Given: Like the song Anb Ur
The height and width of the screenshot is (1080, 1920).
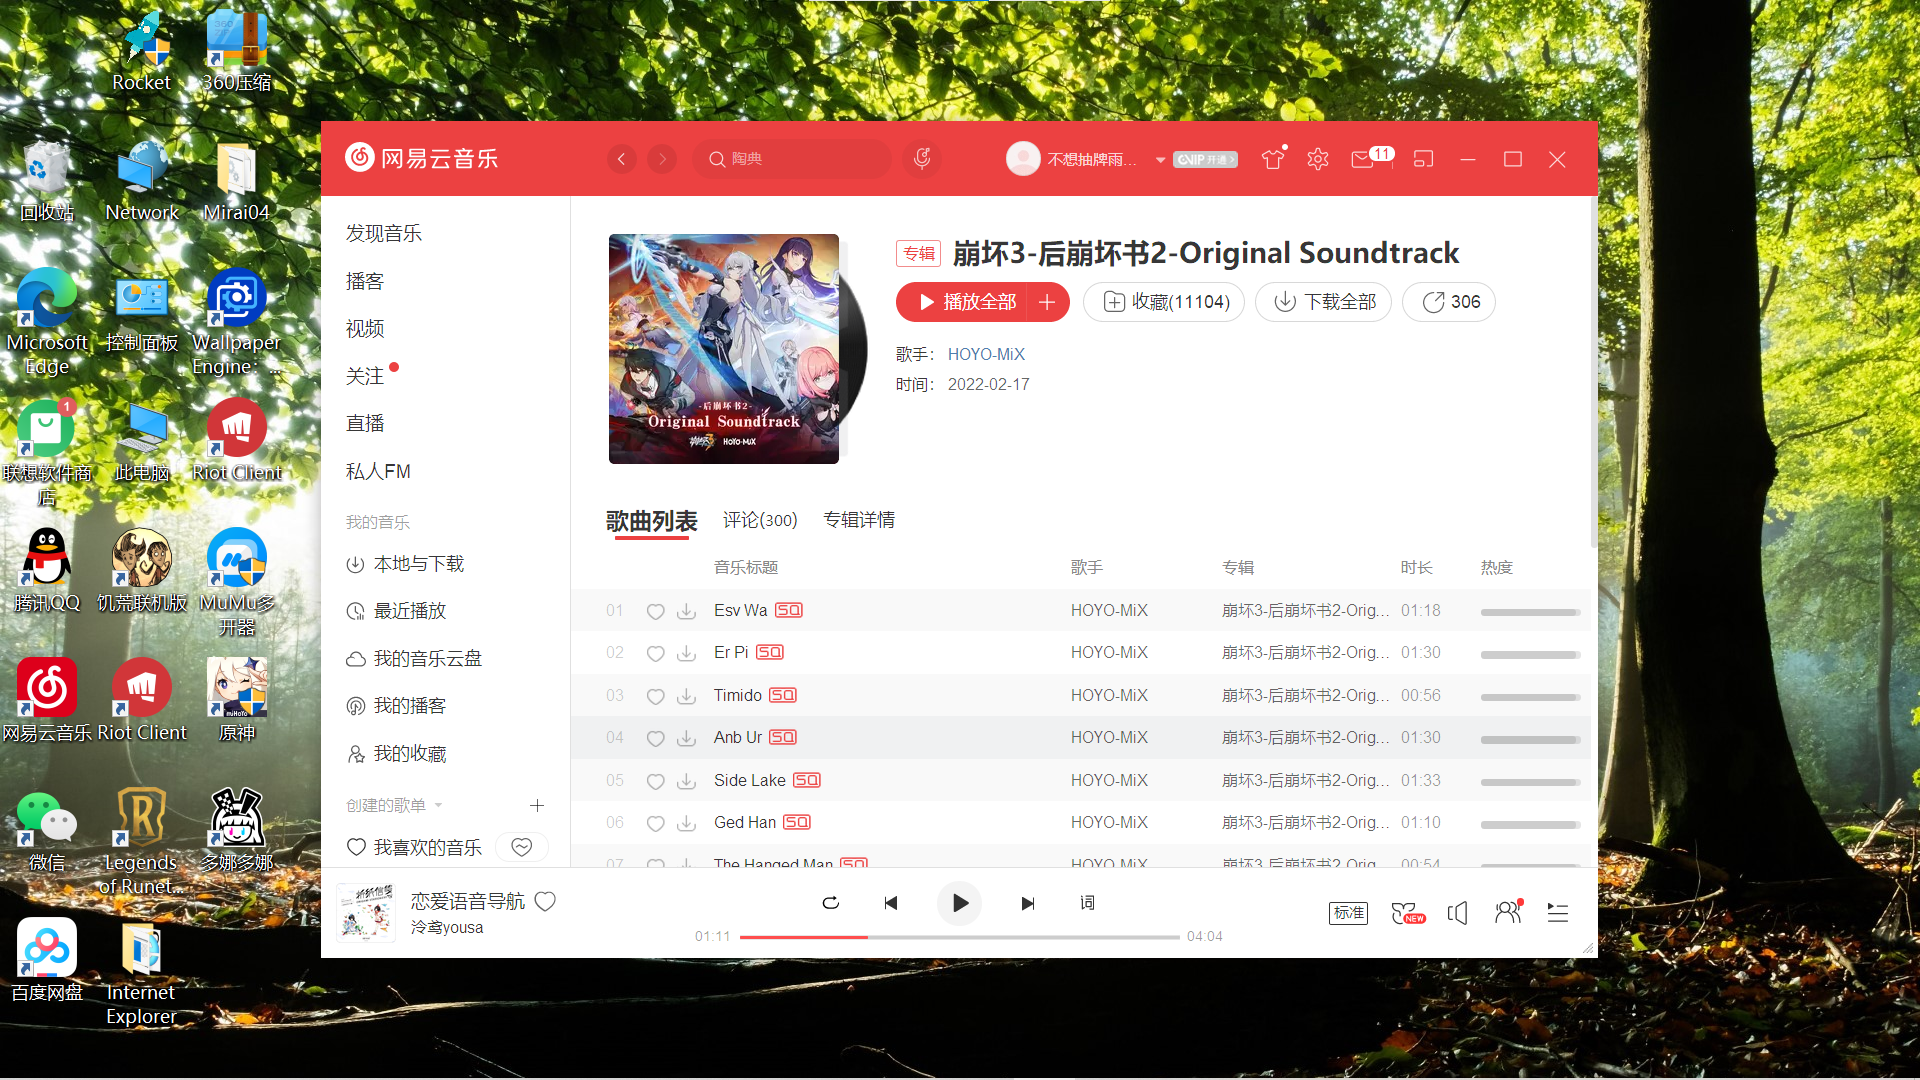Looking at the screenshot, I should click(x=655, y=738).
